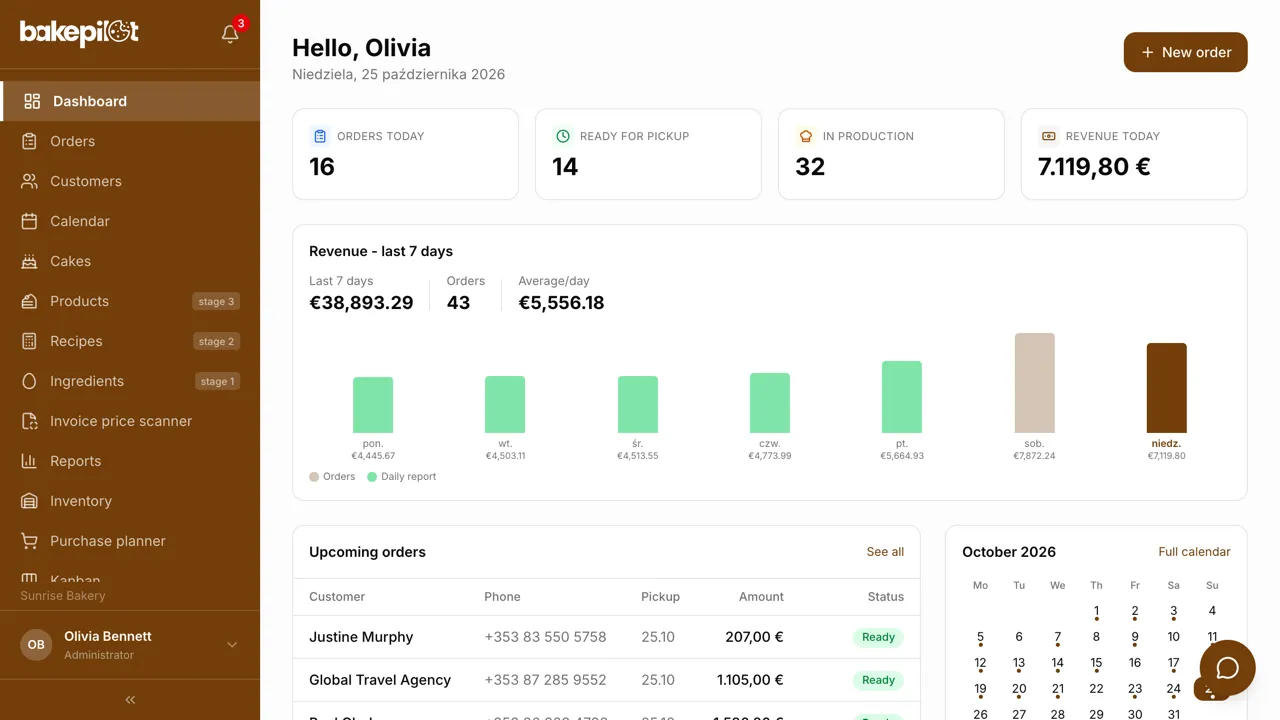Click the Orders Today card
This screenshot has width=1280, height=720.
tap(405, 154)
